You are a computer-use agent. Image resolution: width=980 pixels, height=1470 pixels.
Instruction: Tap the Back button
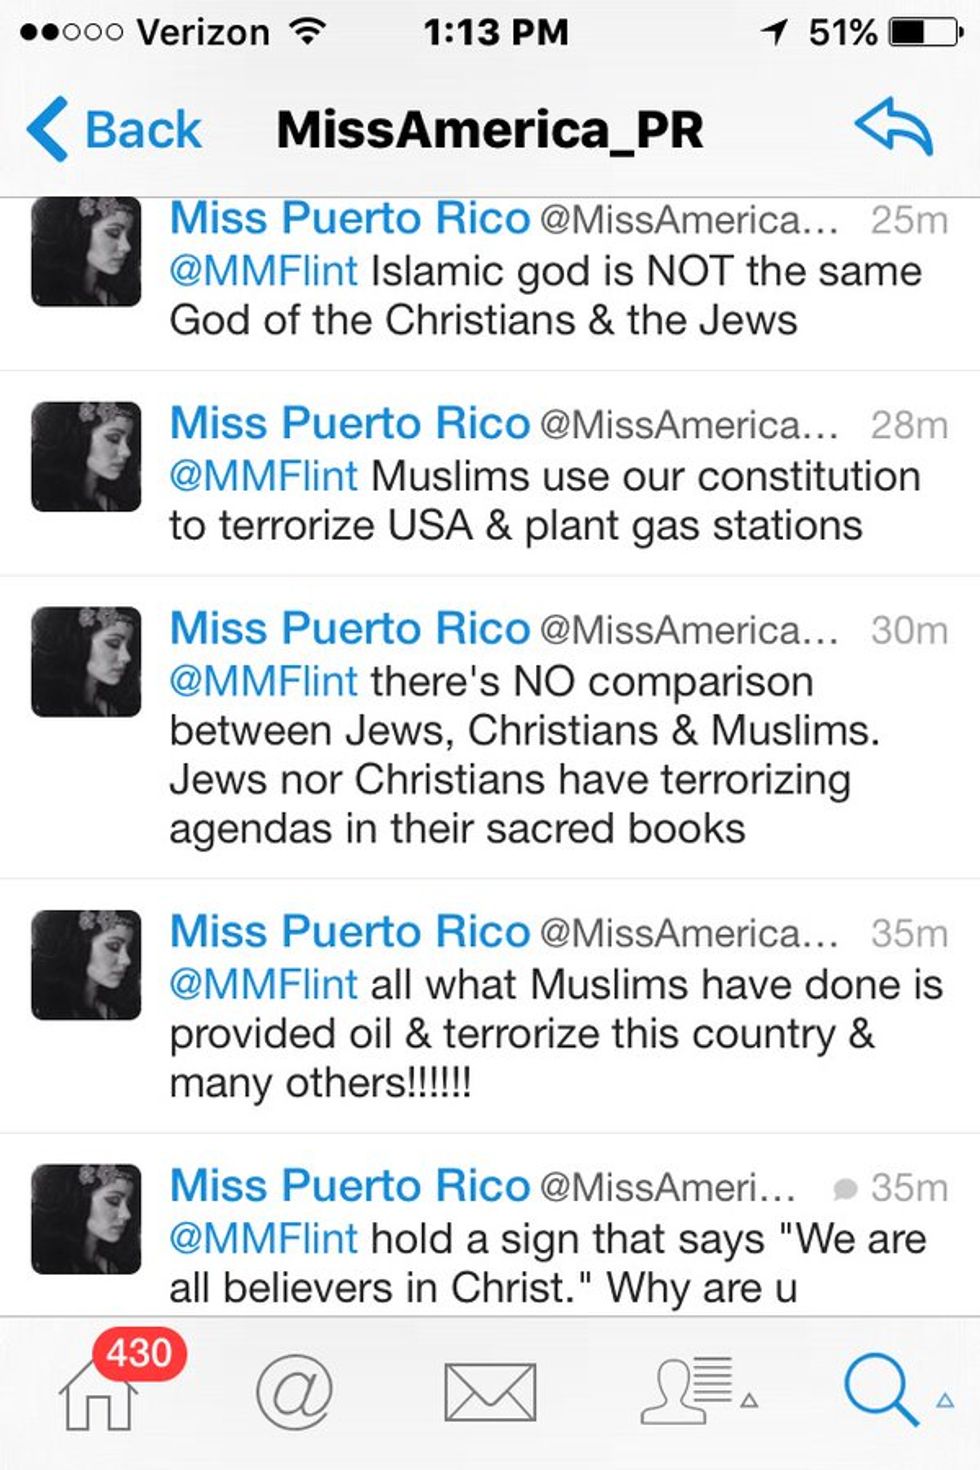click(x=115, y=130)
